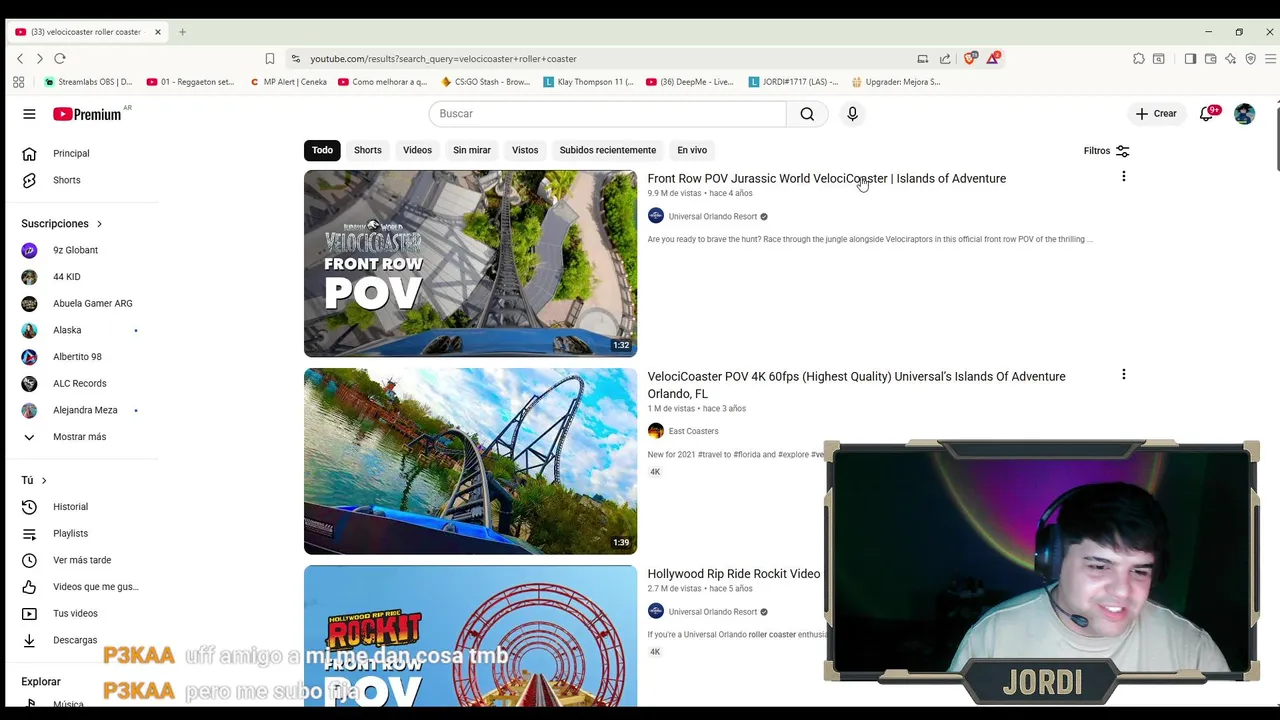This screenshot has height=720, width=1280.
Task: Open Front Row POV VelociCoaster video title
Action: pos(826,179)
